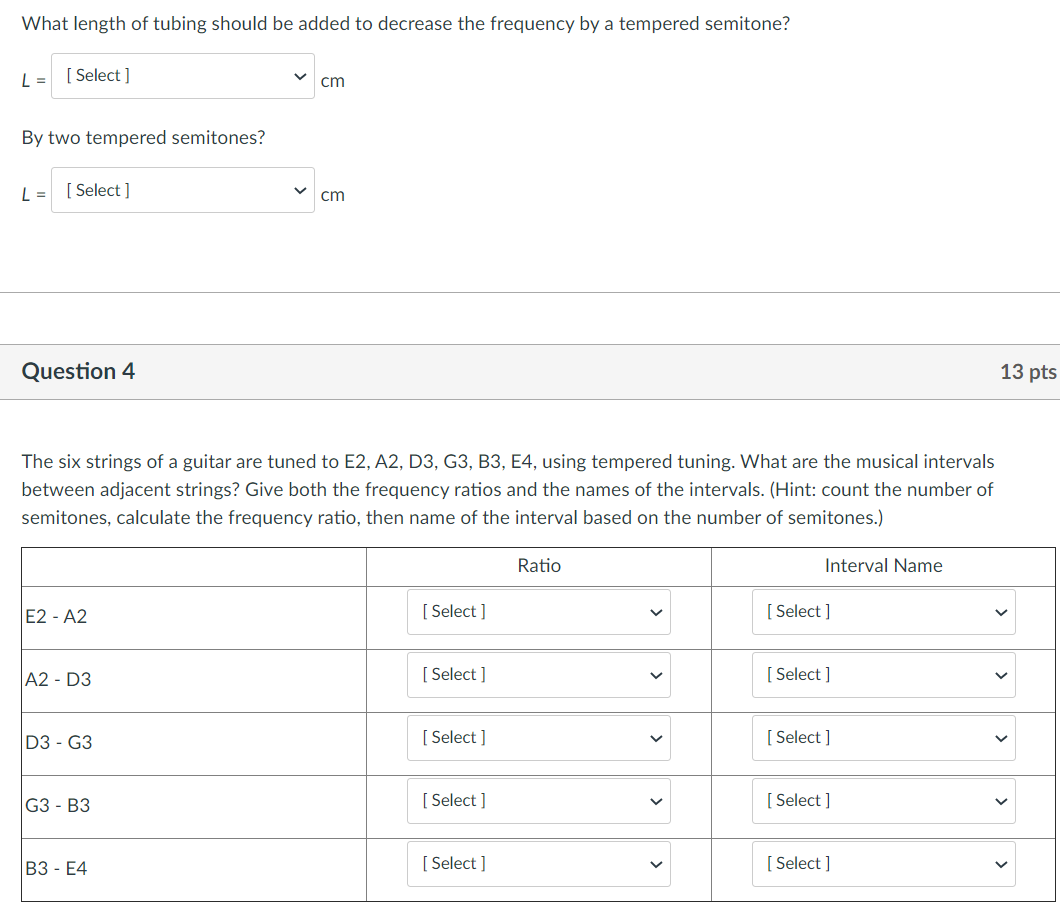Click chevron in B3 - E4 interval select
Viewport: 1060px width, 903px height.
[x=1001, y=865]
